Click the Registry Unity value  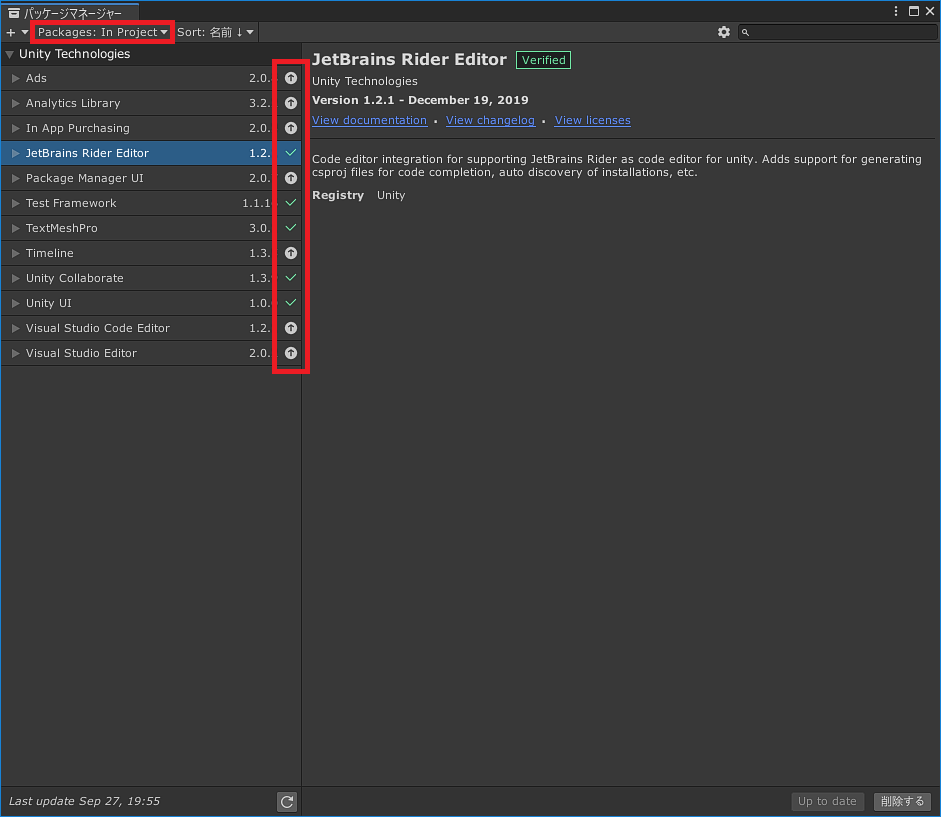tap(391, 195)
